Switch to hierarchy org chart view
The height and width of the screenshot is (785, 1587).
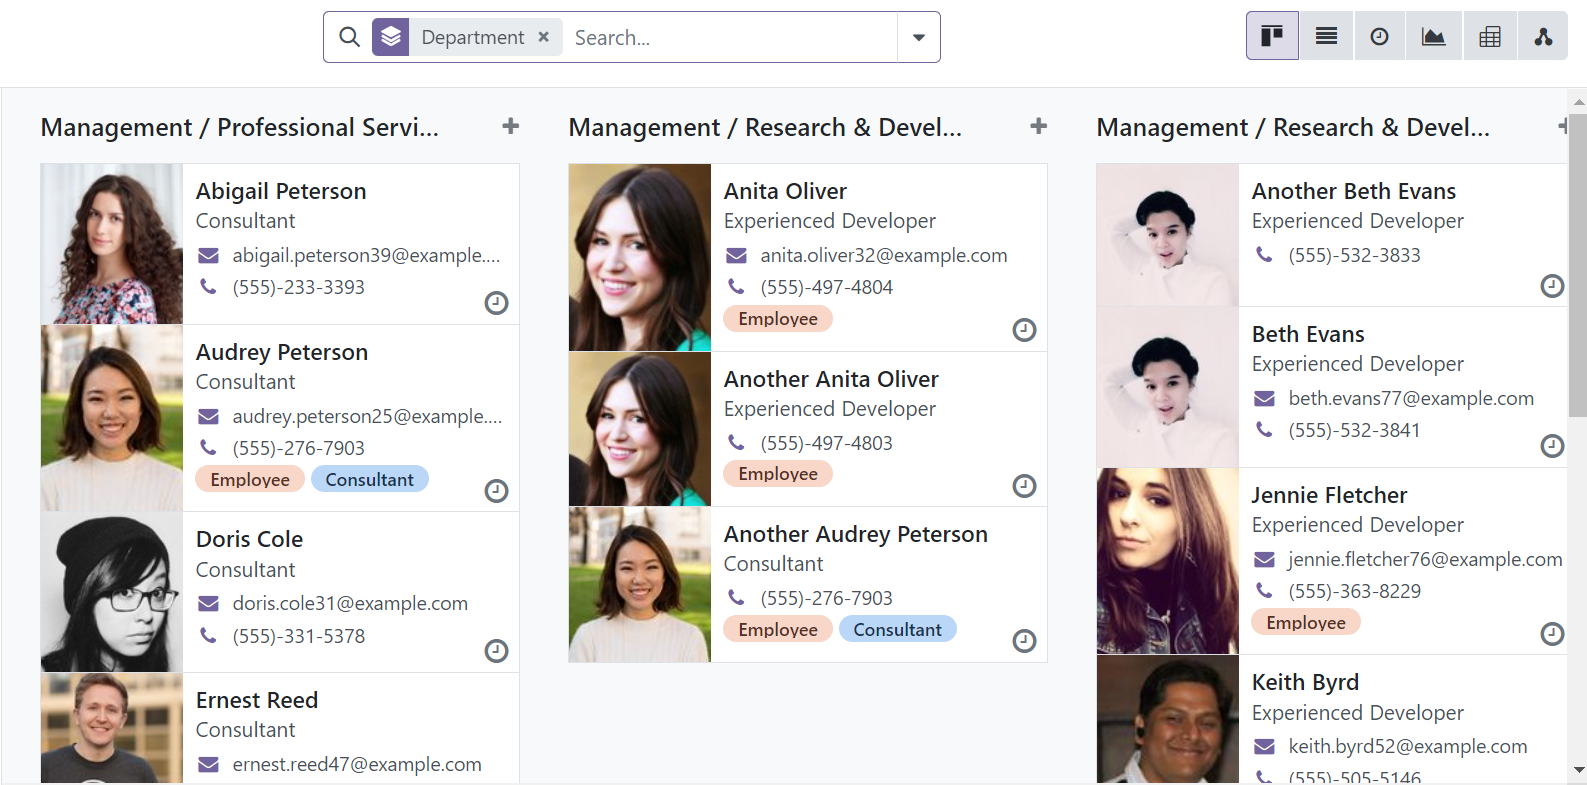(x=1542, y=37)
